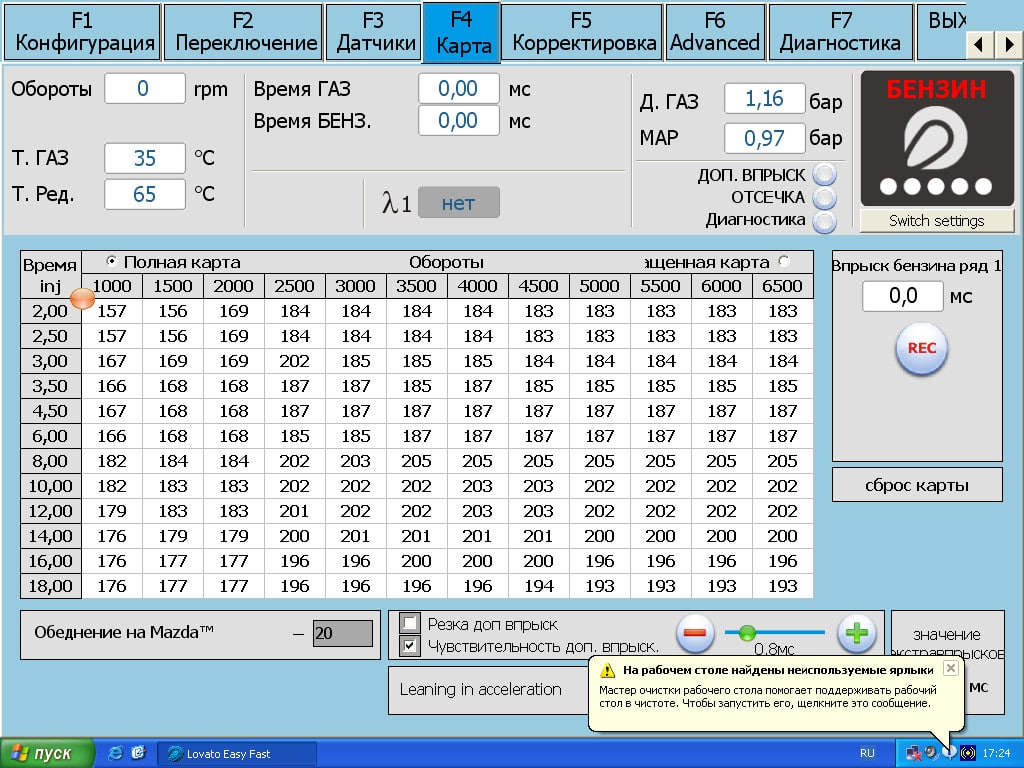Image resolution: width=1024 pixels, height=768 pixels.
Task: Click the ОТСЕЧКА indicator light
Action: [824, 197]
